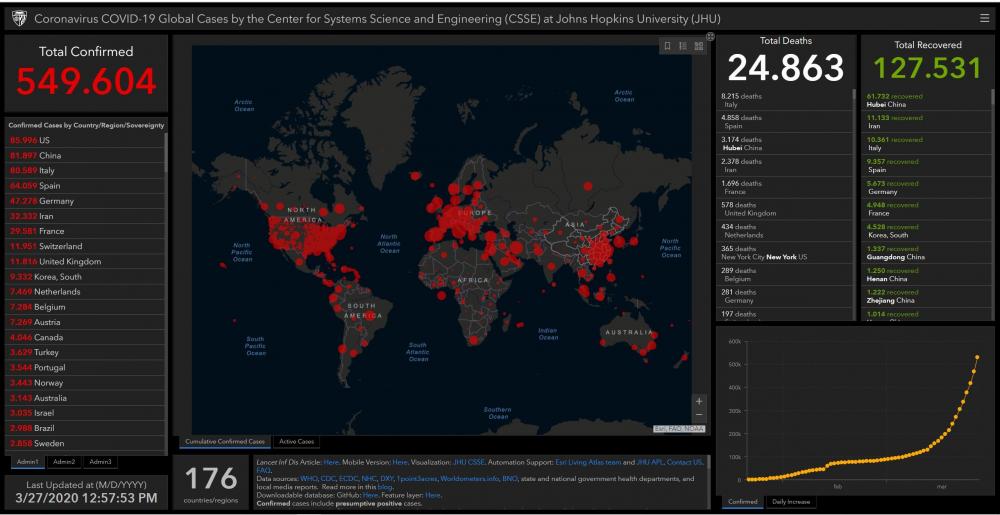The width and height of the screenshot is (1000, 515).
Task: Select the Cumulative Confirmed Cases tab
Action: (x=225, y=441)
